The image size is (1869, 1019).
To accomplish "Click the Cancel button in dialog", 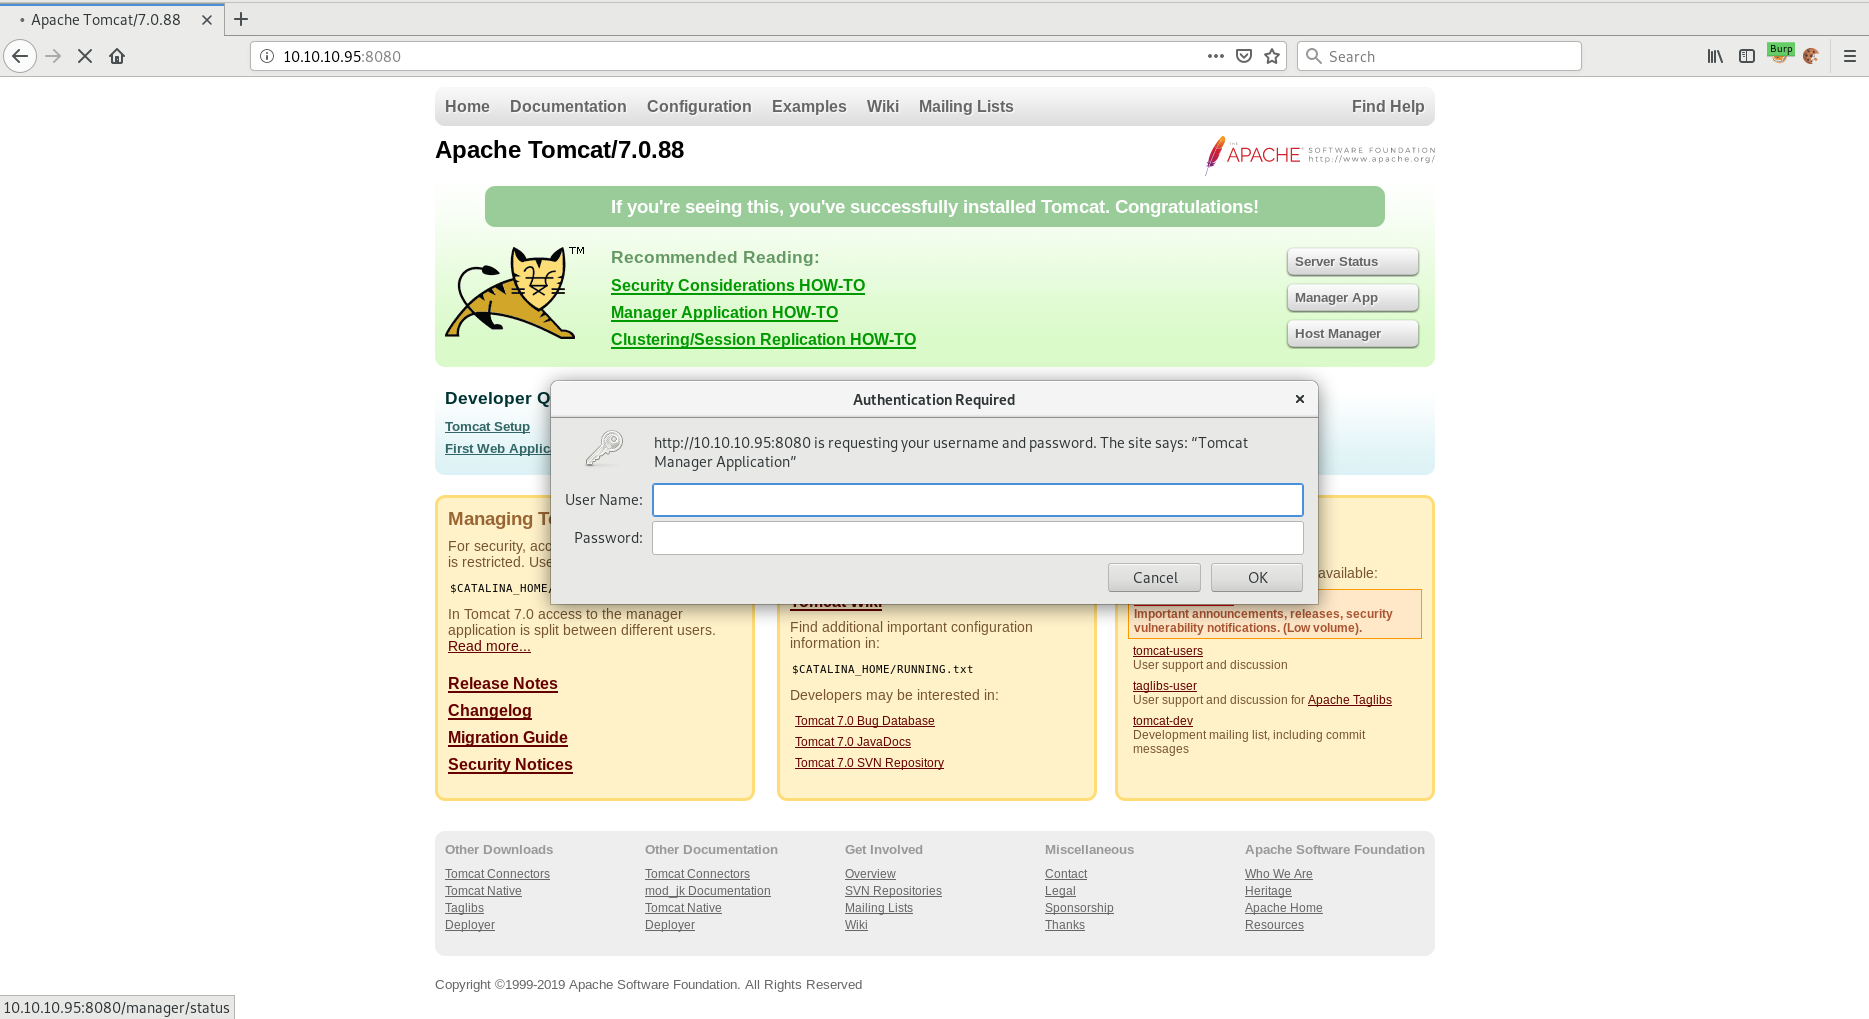I will [x=1154, y=577].
